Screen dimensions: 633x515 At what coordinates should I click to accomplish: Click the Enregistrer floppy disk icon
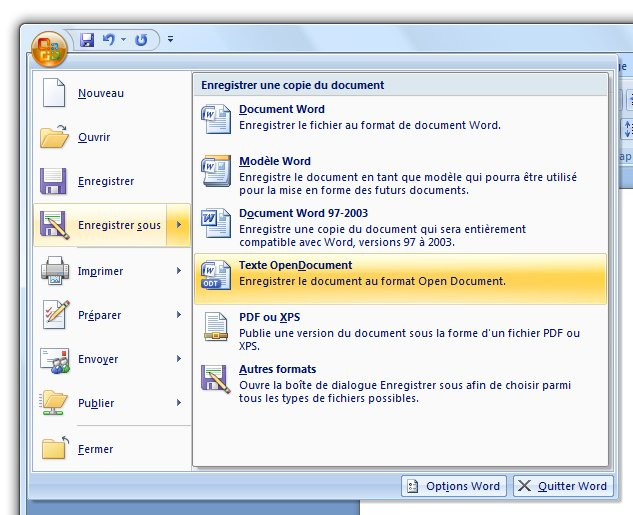(x=54, y=181)
